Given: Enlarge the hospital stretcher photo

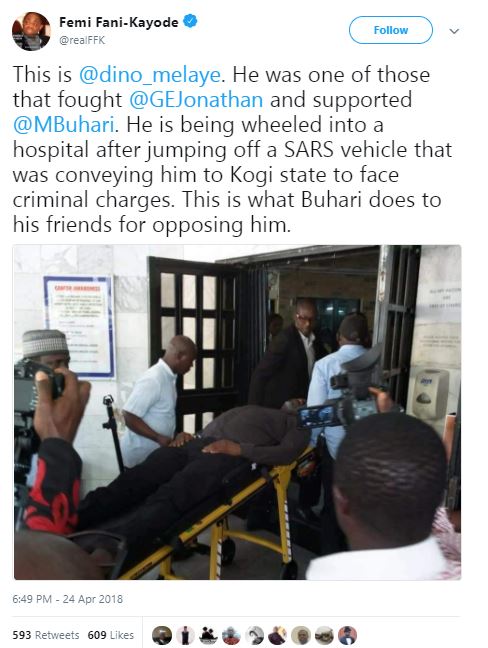Looking at the screenshot, I should point(238,412).
